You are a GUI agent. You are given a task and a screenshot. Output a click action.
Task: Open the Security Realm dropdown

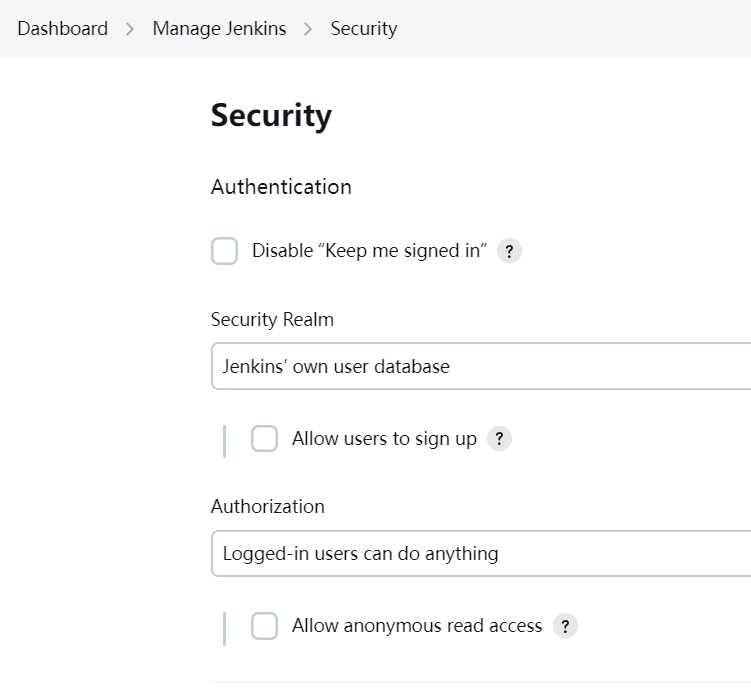481,366
